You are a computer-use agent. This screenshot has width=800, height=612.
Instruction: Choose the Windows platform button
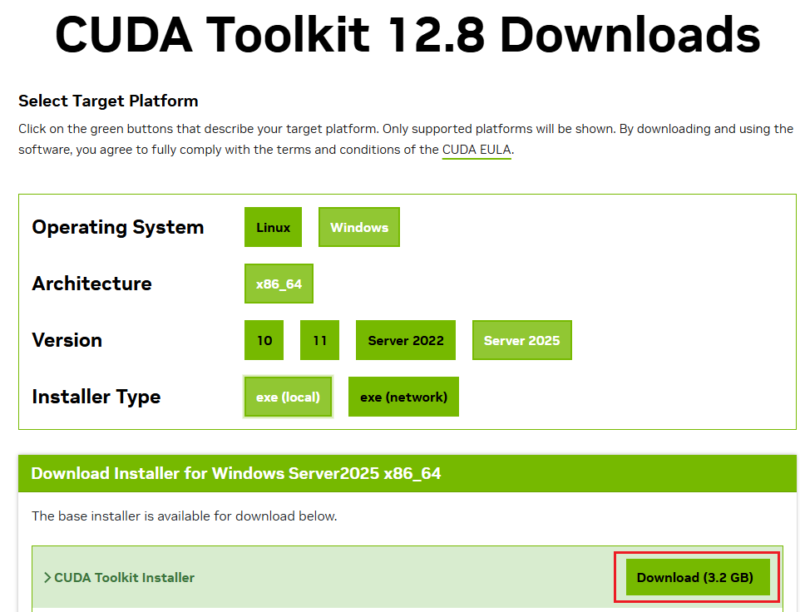pyautogui.click(x=358, y=227)
